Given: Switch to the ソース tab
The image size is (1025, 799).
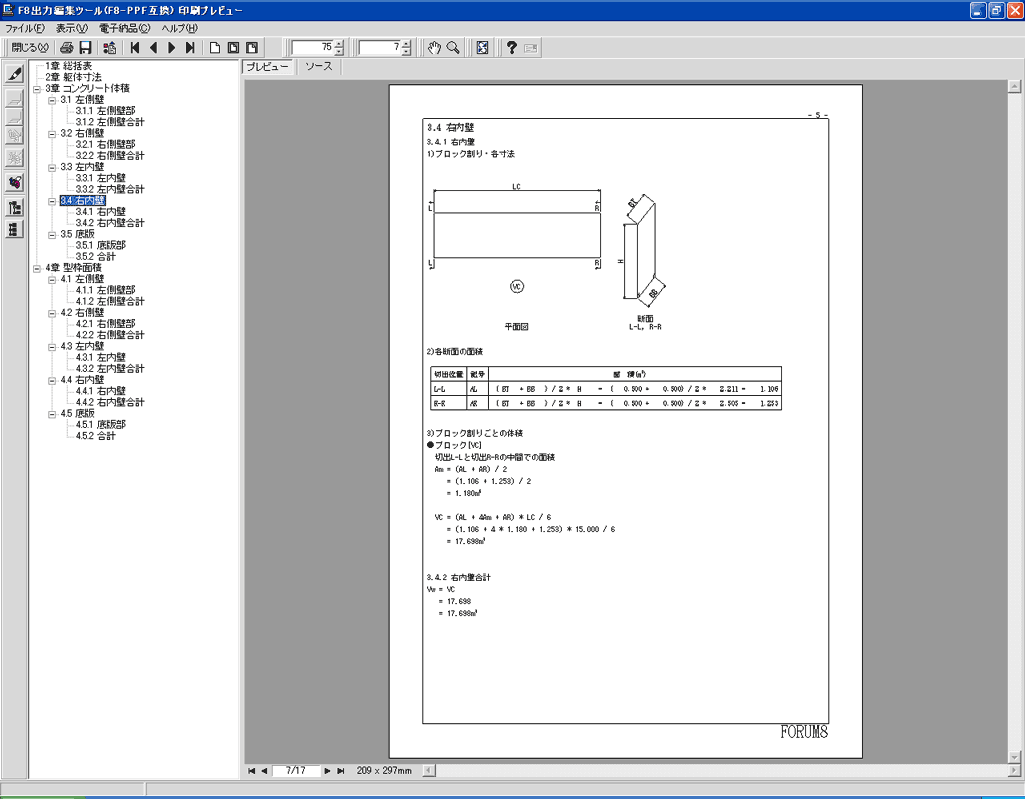Looking at the screenshot, I should click(x=318, y=67).
